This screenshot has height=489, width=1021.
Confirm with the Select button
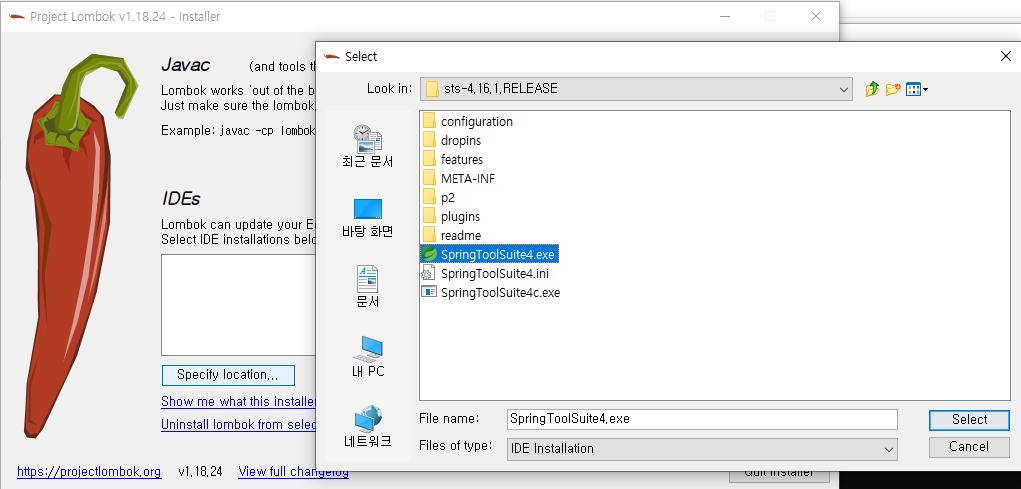click(x=970, y=420)
